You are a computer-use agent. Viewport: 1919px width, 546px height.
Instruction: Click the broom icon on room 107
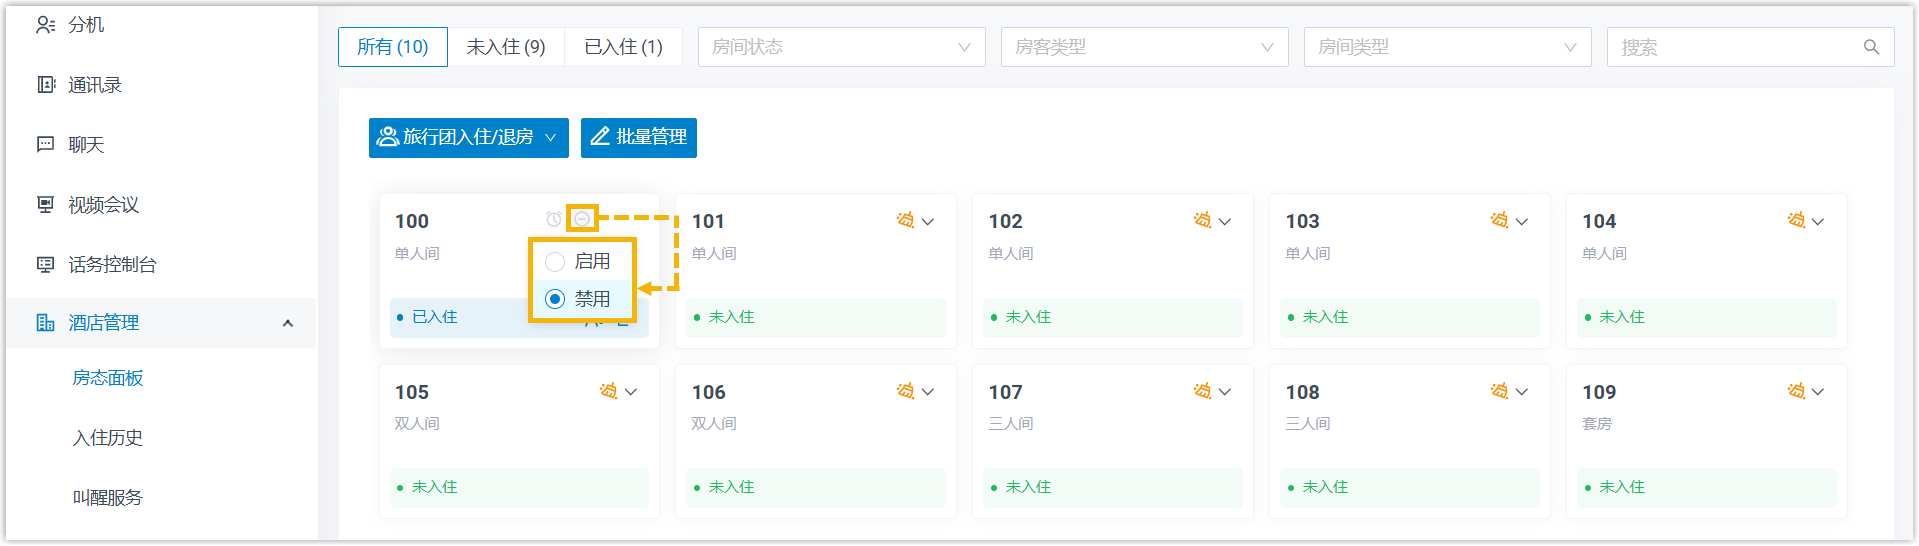tap(1202, 391)
